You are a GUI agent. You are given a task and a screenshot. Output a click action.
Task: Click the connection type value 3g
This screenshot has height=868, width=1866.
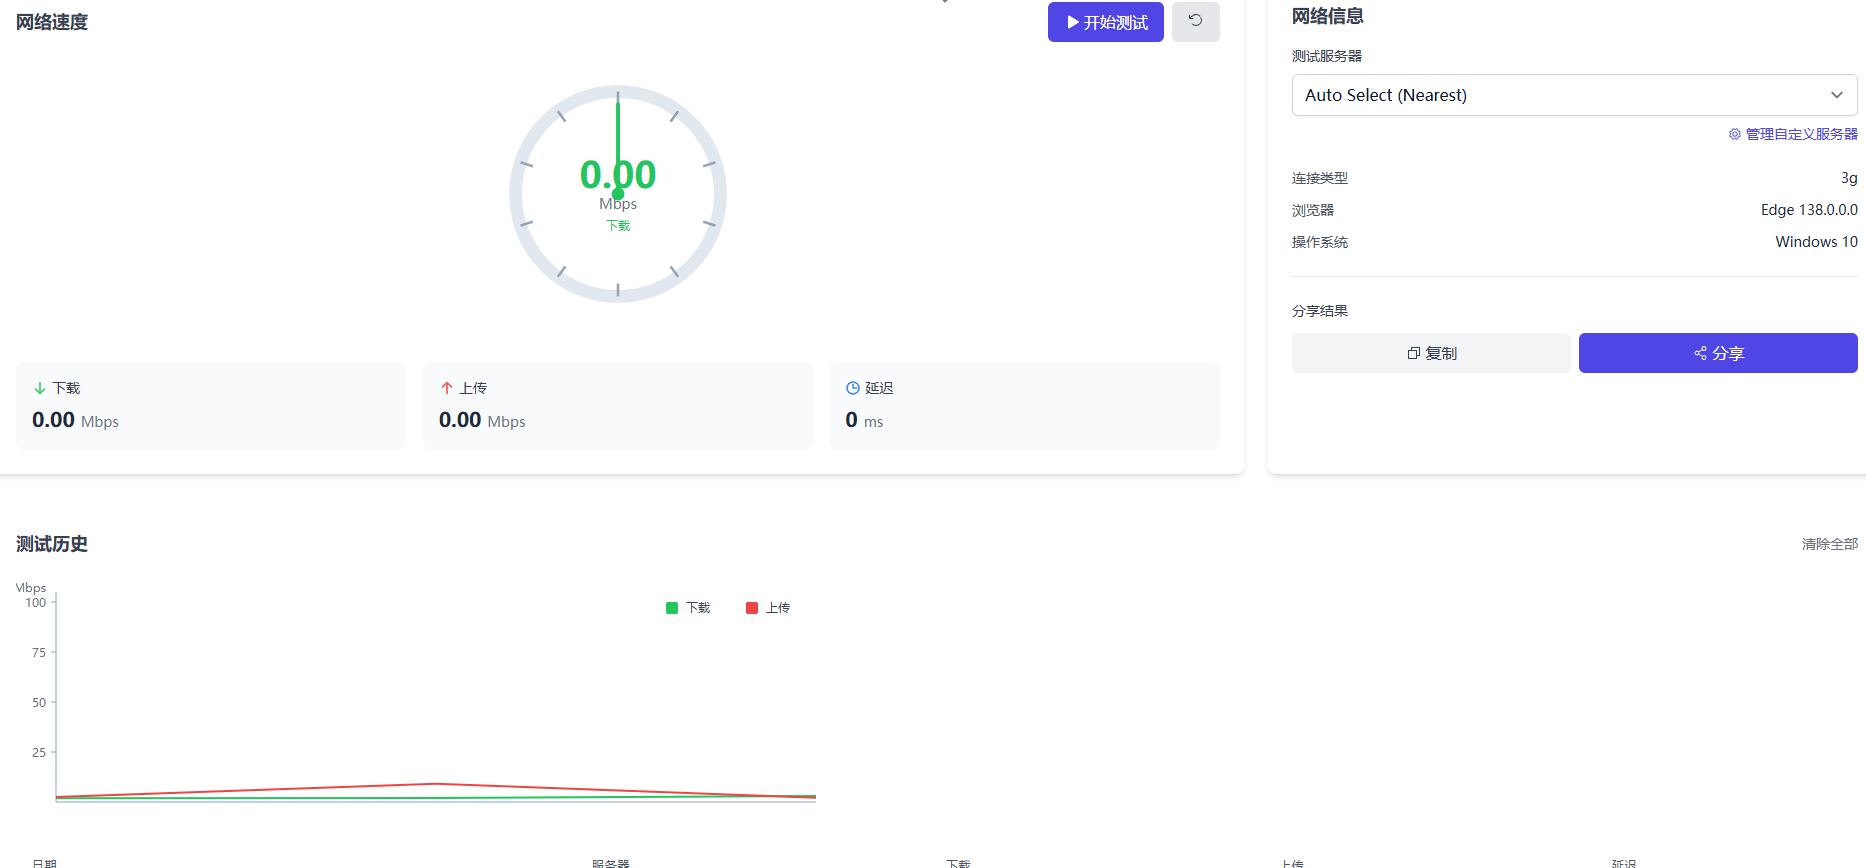[1849, 178]
